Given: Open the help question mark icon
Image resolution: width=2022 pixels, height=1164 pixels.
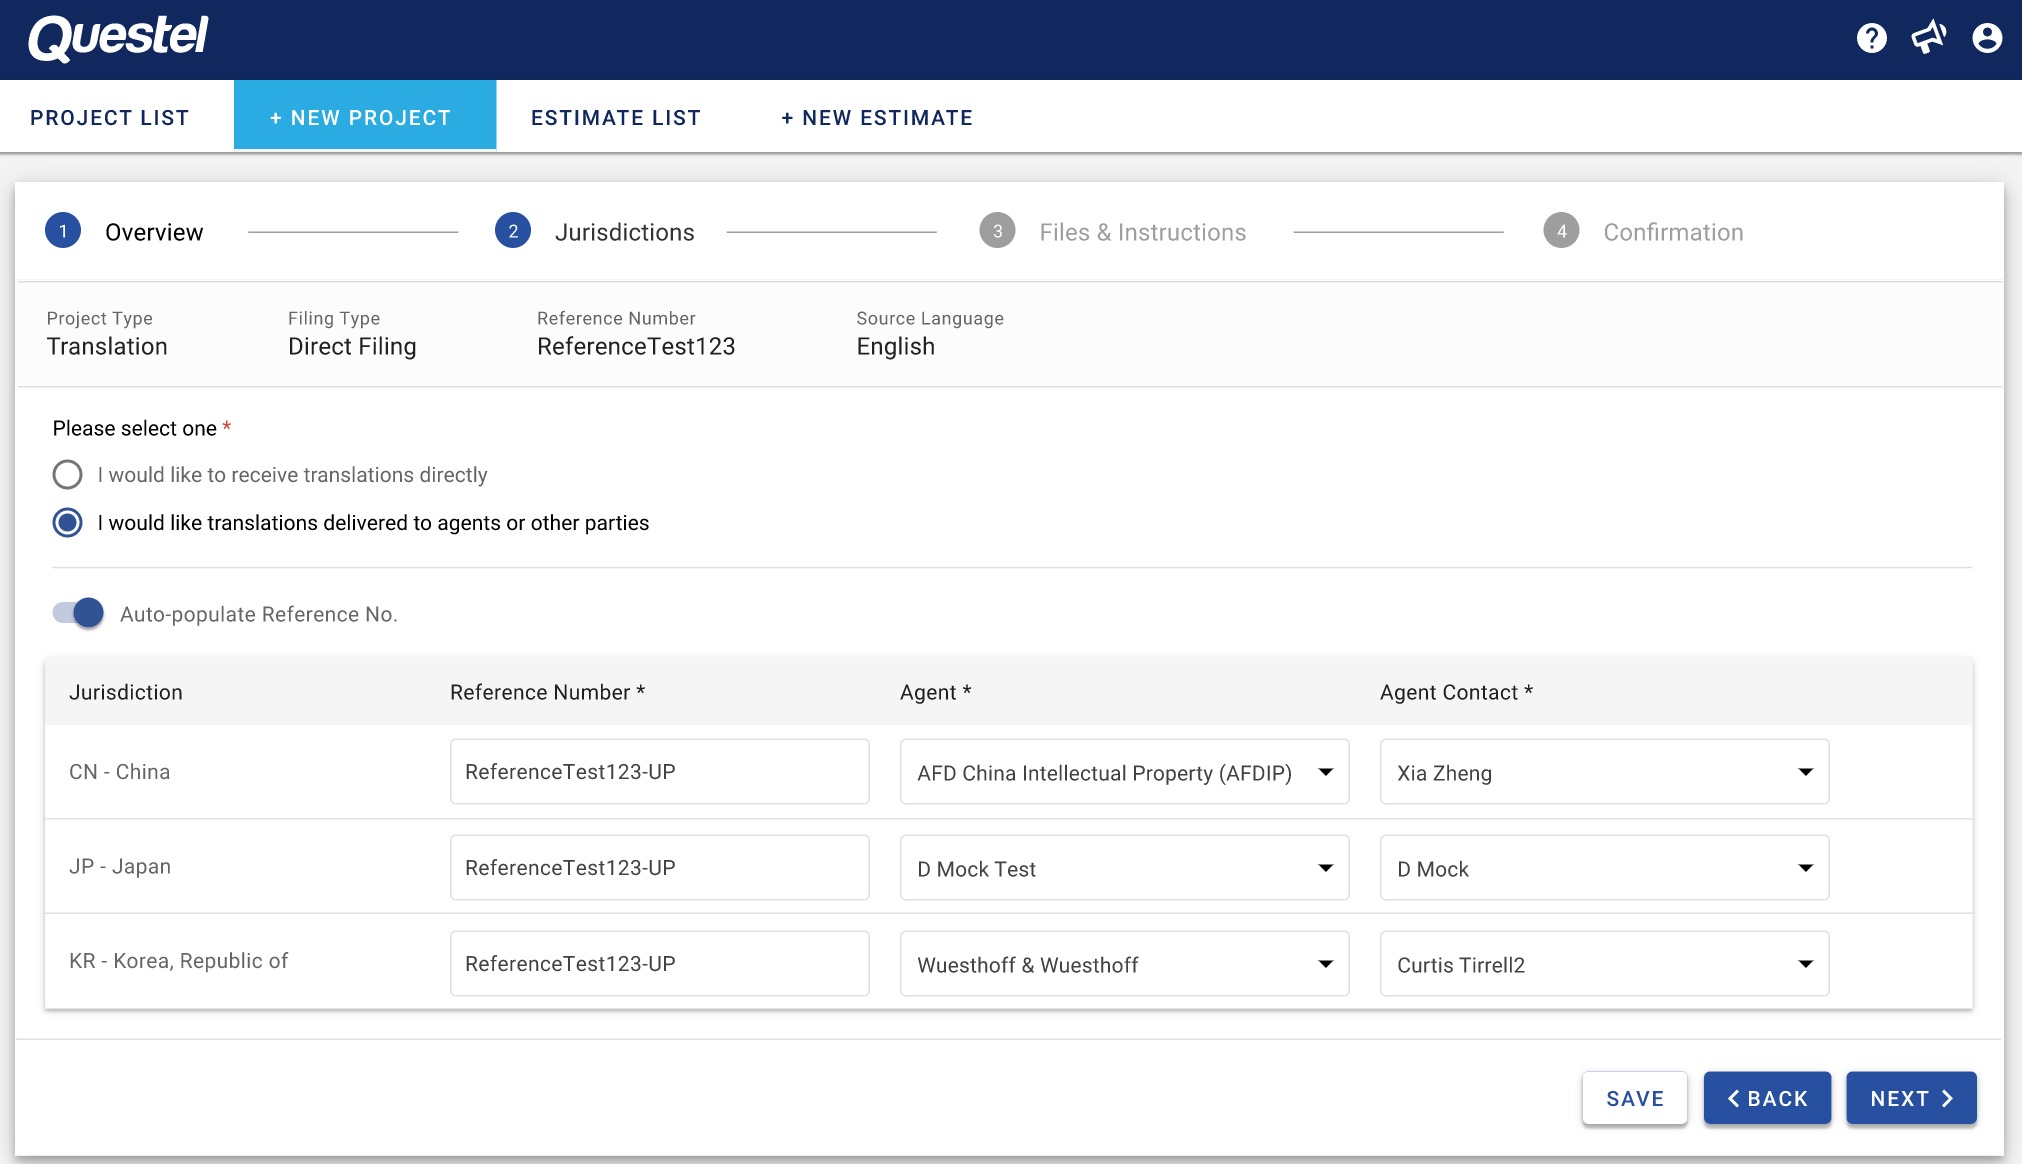Looking at the screenshot, I should (x=1871, y=38).
